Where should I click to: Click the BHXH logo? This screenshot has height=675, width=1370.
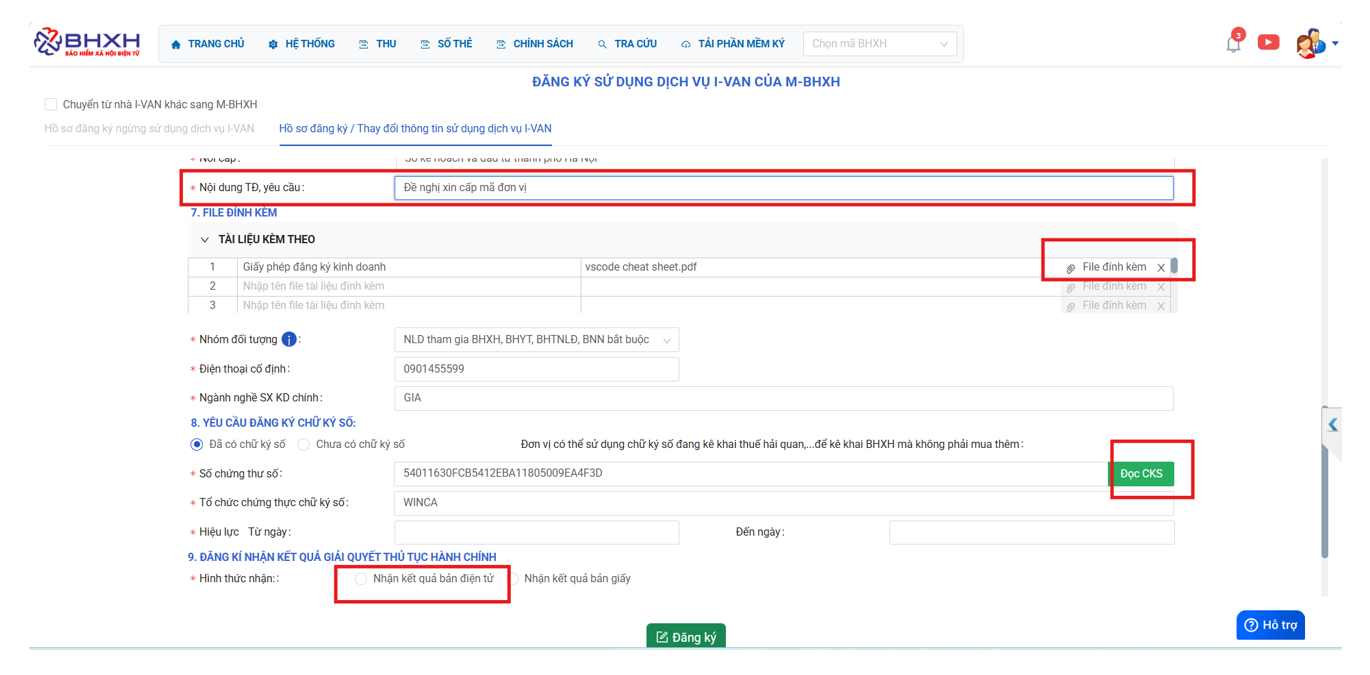pyautogui.click(x=87, y=43)
